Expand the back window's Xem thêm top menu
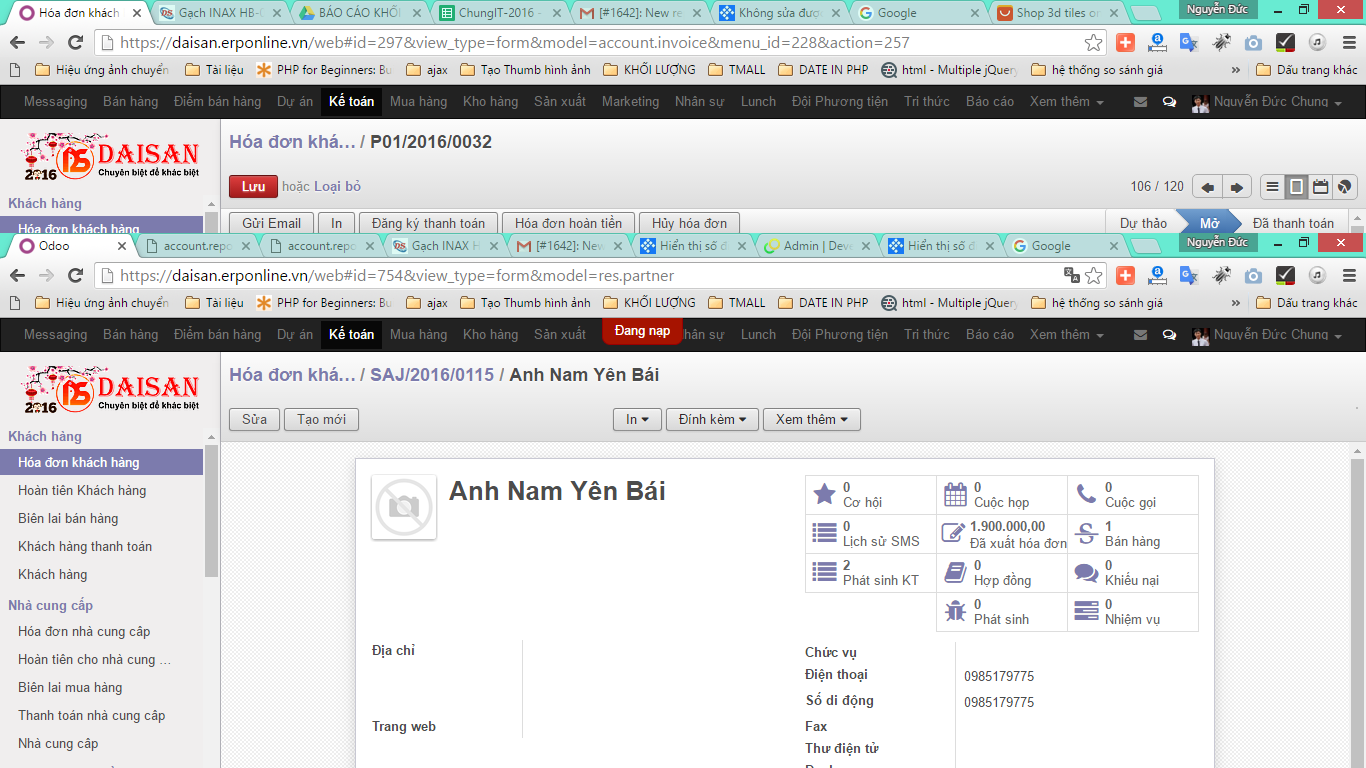The height and width of the screenshot is (768, 1366). click(x=1066, y=102)
